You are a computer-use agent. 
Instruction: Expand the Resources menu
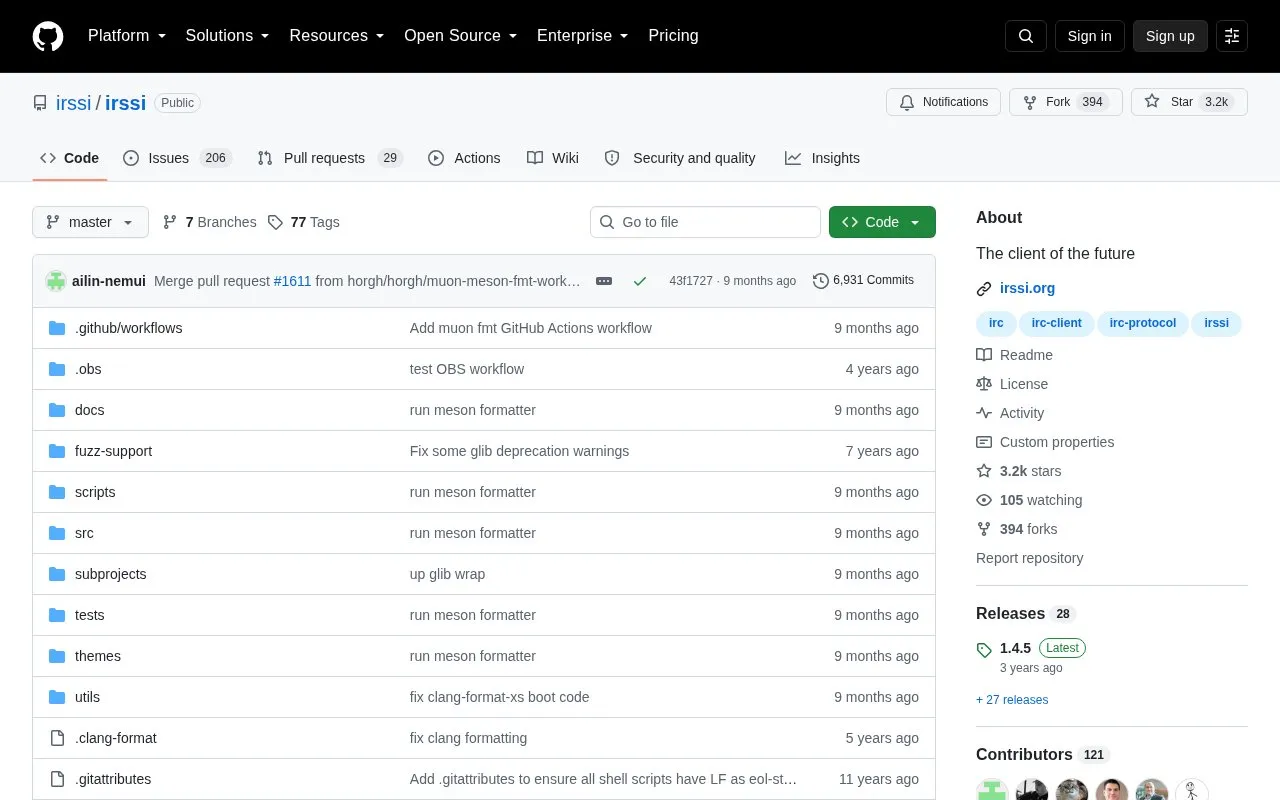(x=337, y=36)
